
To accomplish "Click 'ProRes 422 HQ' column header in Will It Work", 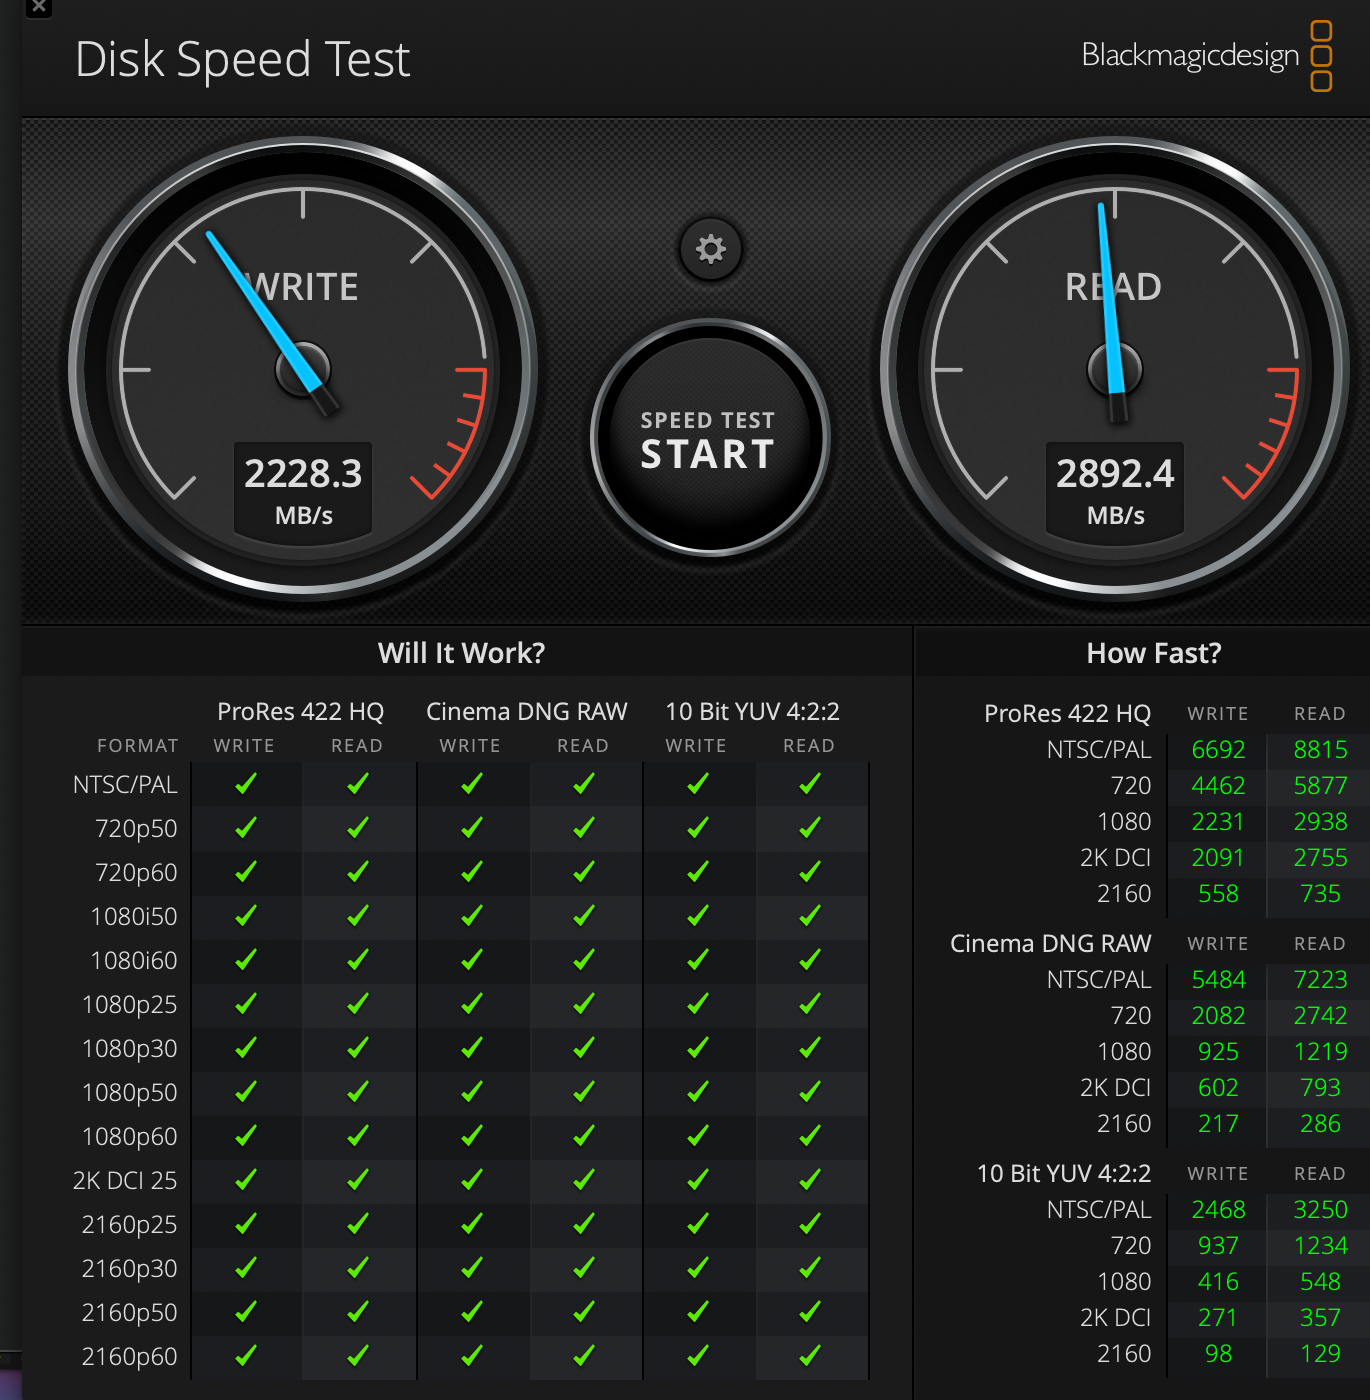I will tap(301, 711).
